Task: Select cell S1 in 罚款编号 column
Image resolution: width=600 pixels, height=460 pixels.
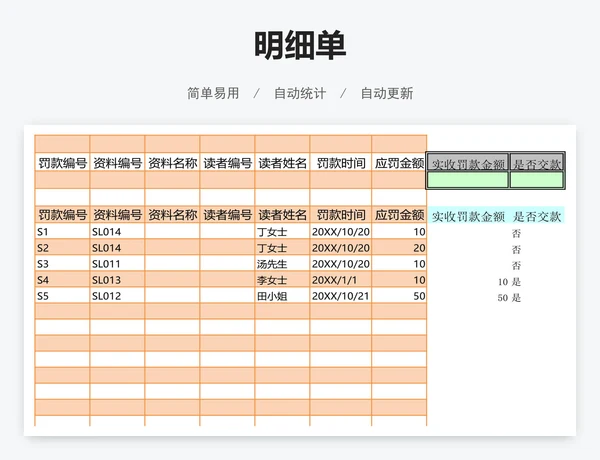Action: 62,232
